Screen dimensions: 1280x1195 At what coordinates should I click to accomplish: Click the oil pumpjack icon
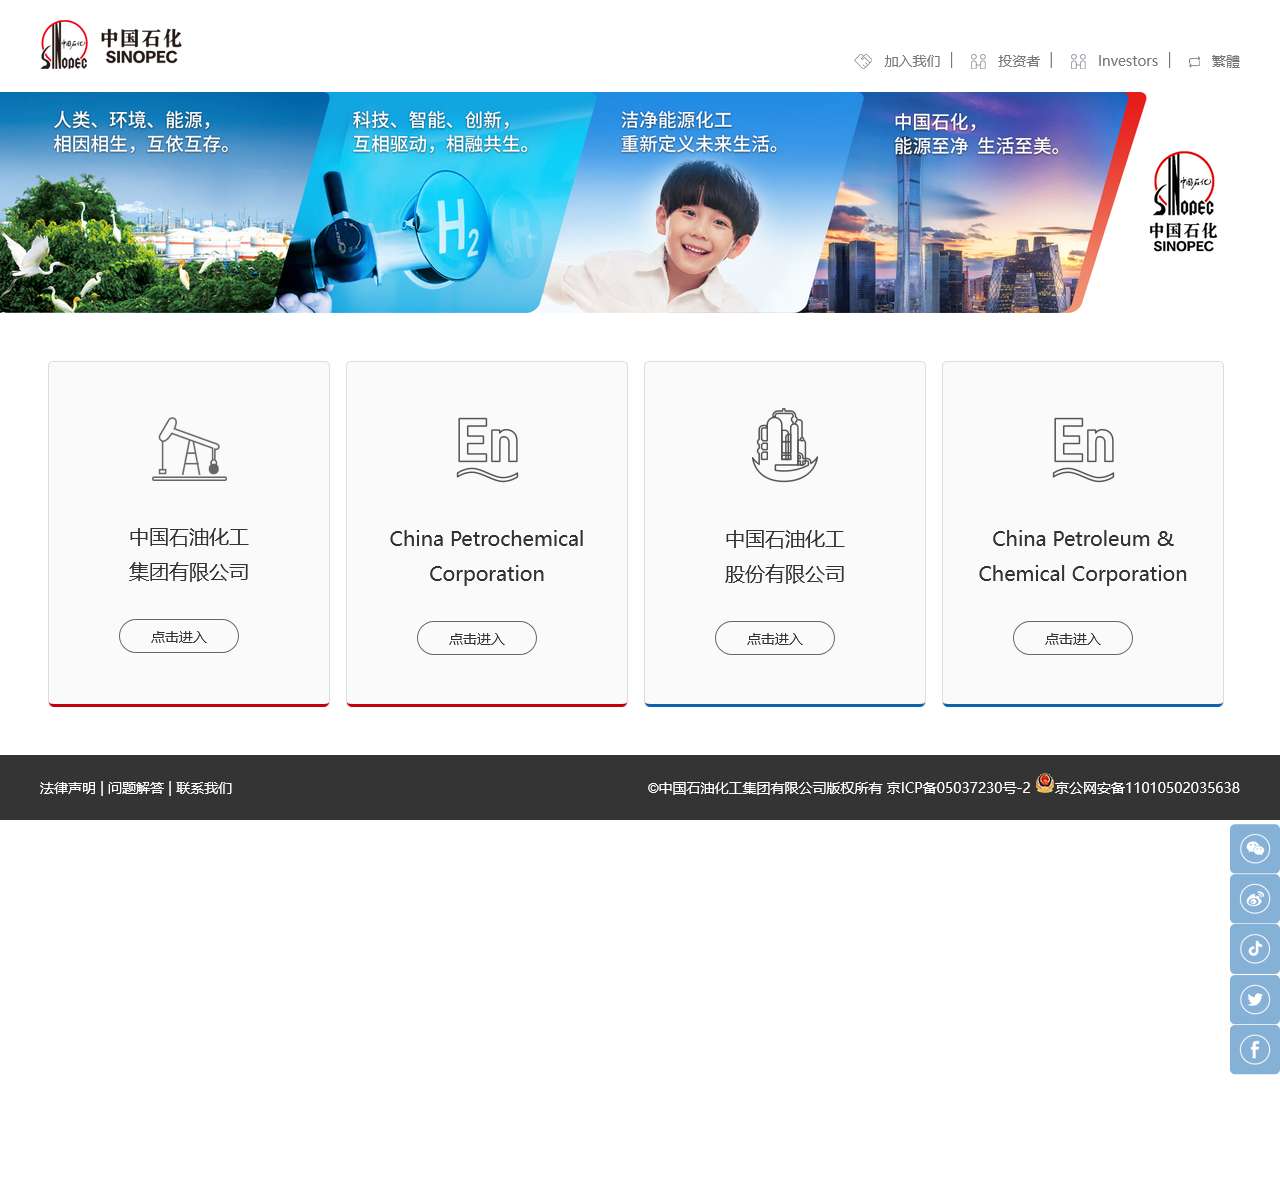coord(189,449)
